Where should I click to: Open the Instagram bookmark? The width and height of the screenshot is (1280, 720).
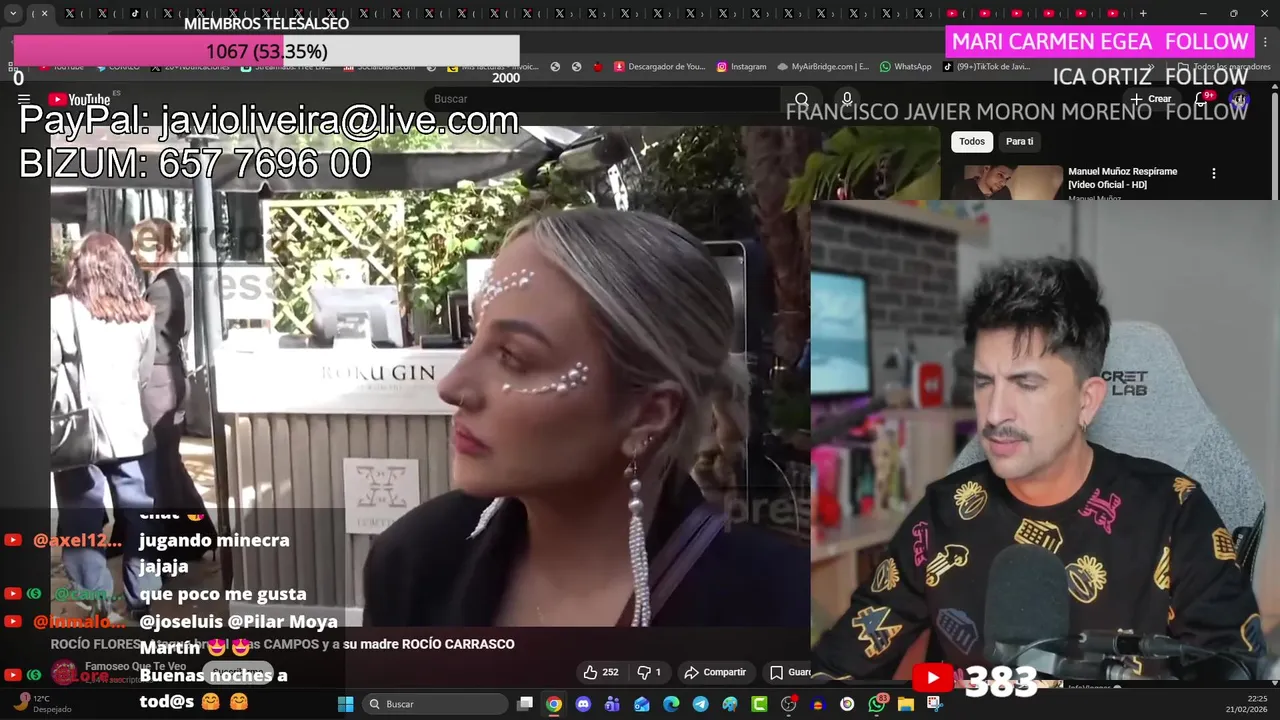(x=741, y=67)
